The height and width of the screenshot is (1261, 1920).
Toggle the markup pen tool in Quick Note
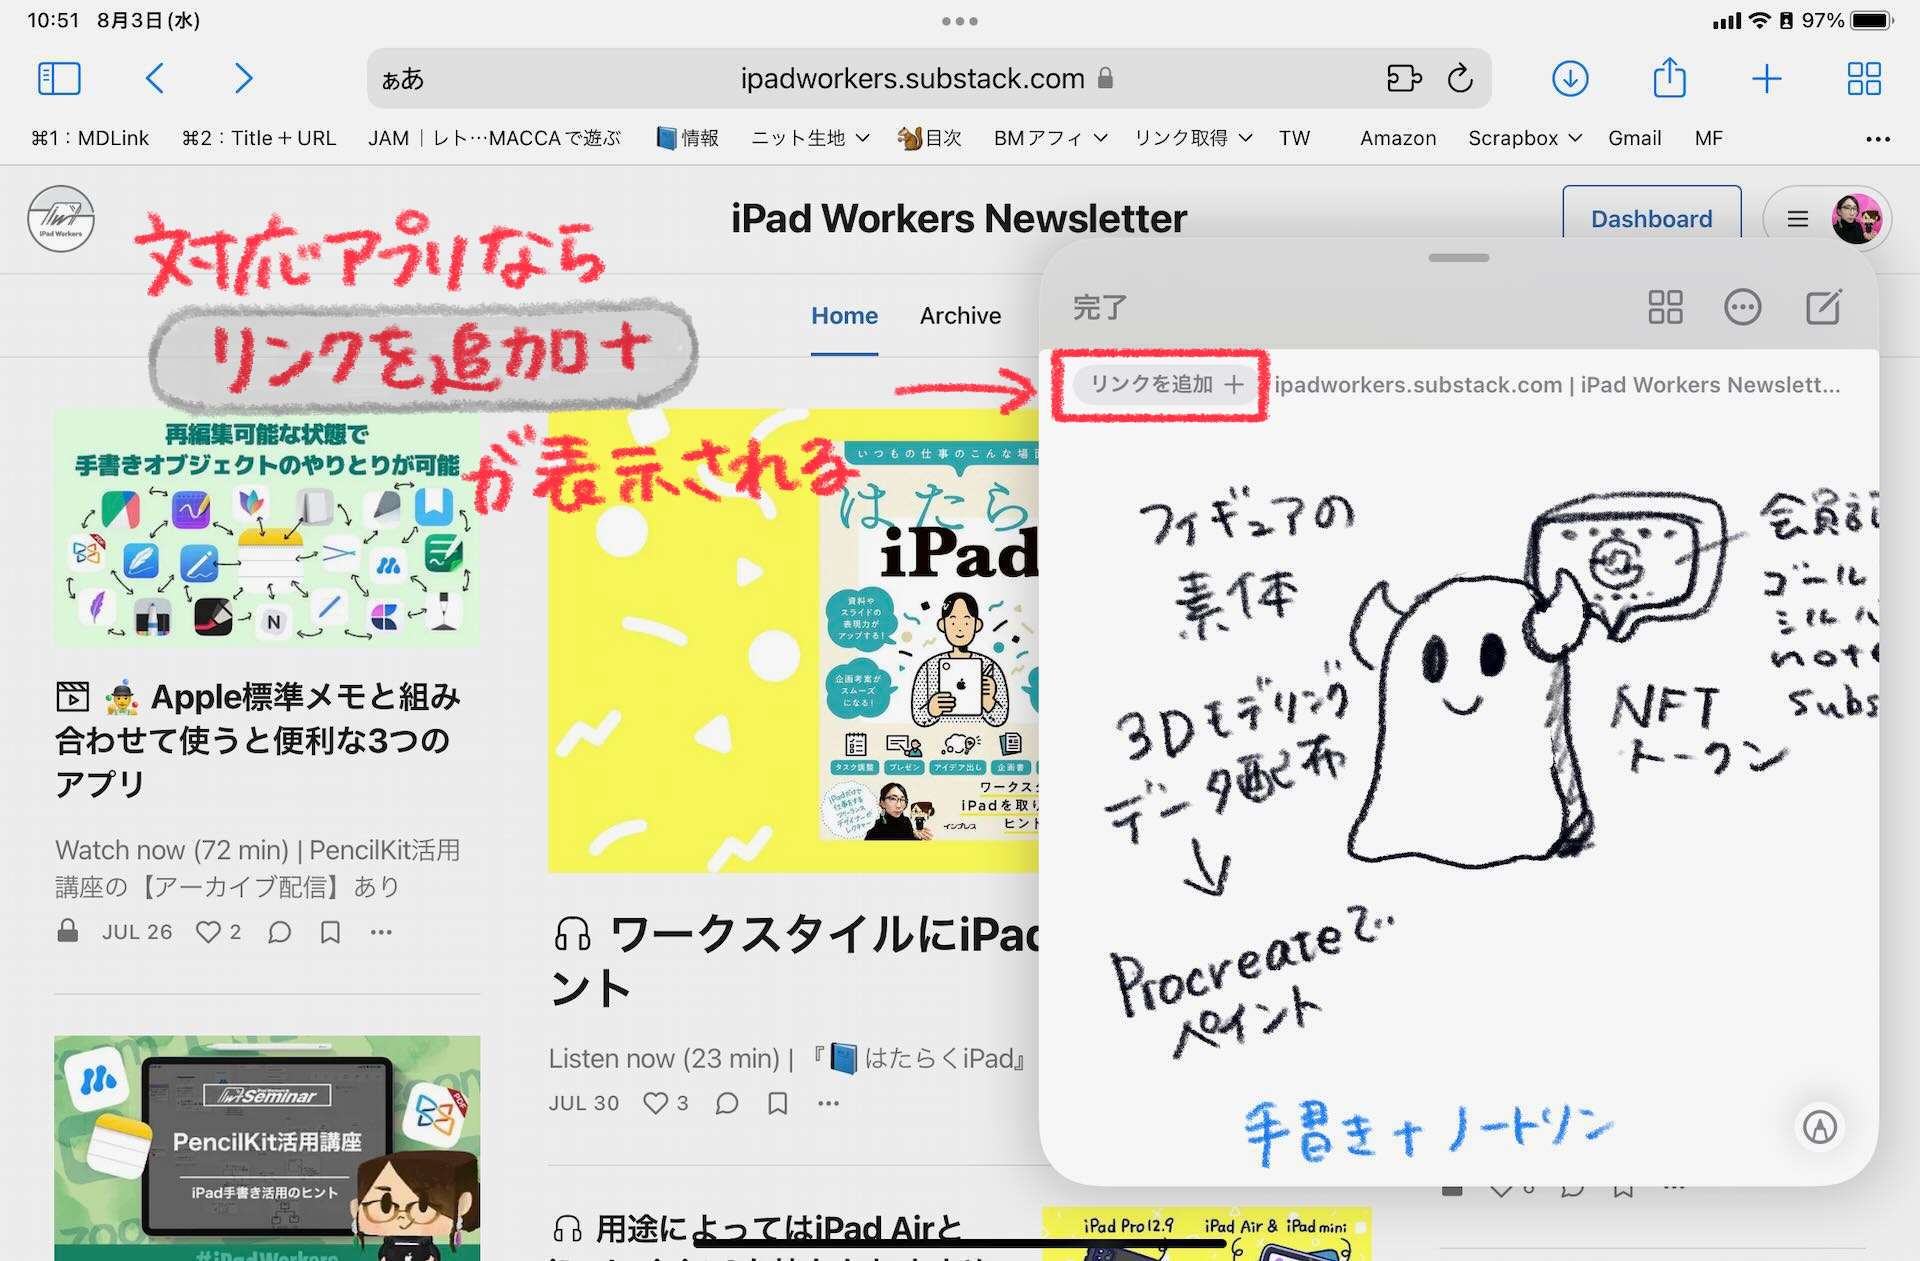[1819, 1127]
